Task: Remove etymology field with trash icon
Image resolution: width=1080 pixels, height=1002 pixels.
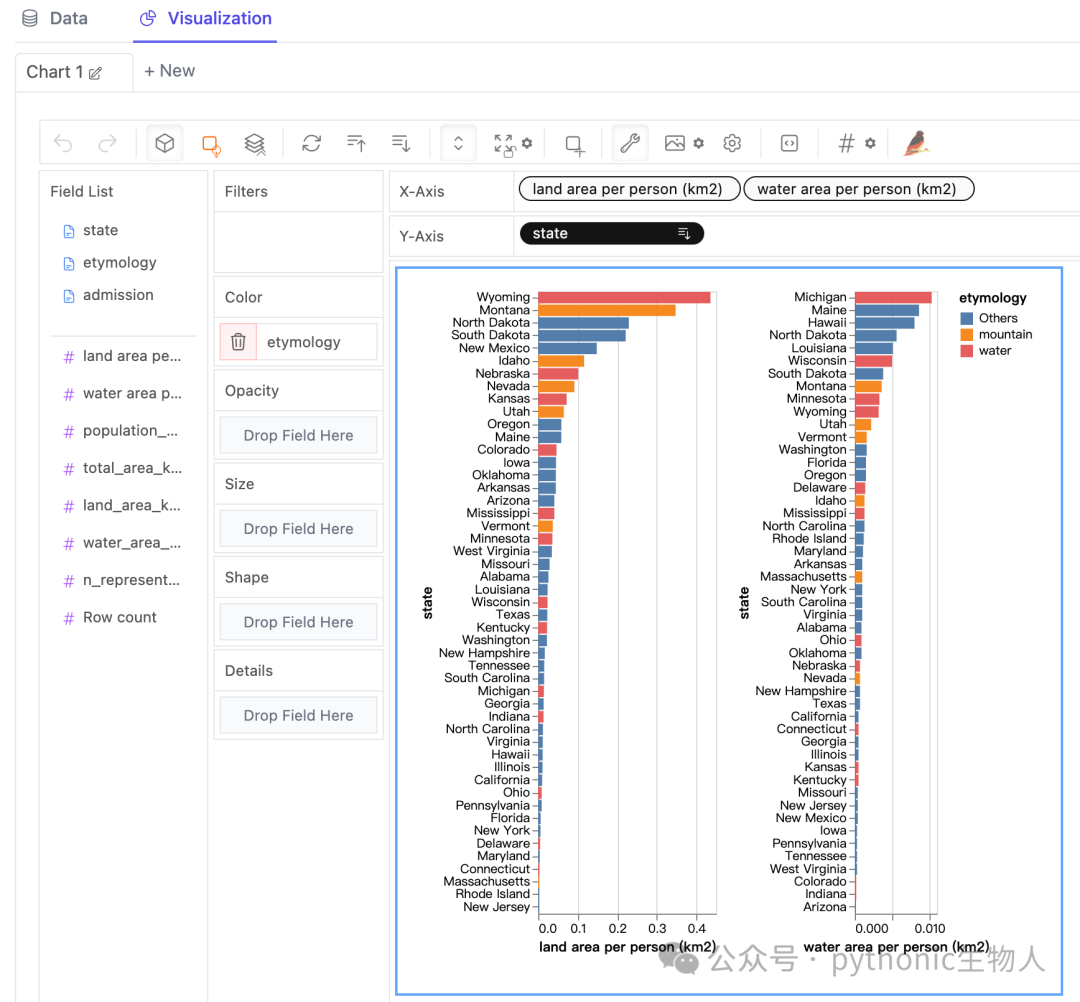Action: 238,342
